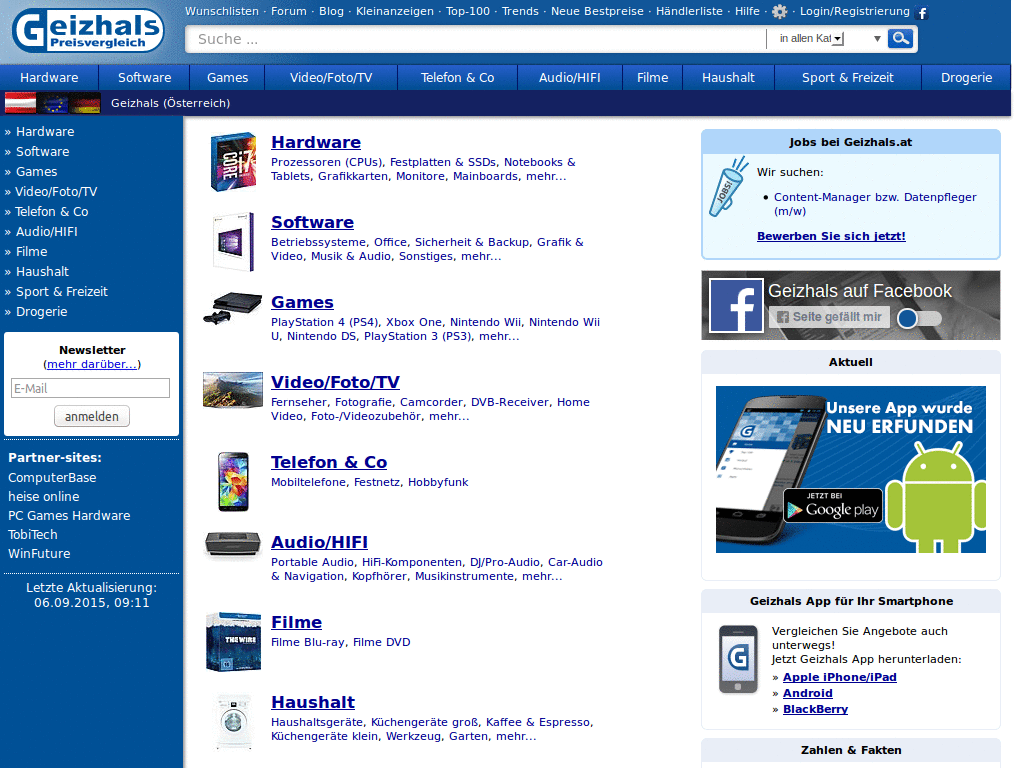Viewport: 1024px width, 768px height.
Task: Open the Filme Blu-ray link
Action: click(308, 642)
